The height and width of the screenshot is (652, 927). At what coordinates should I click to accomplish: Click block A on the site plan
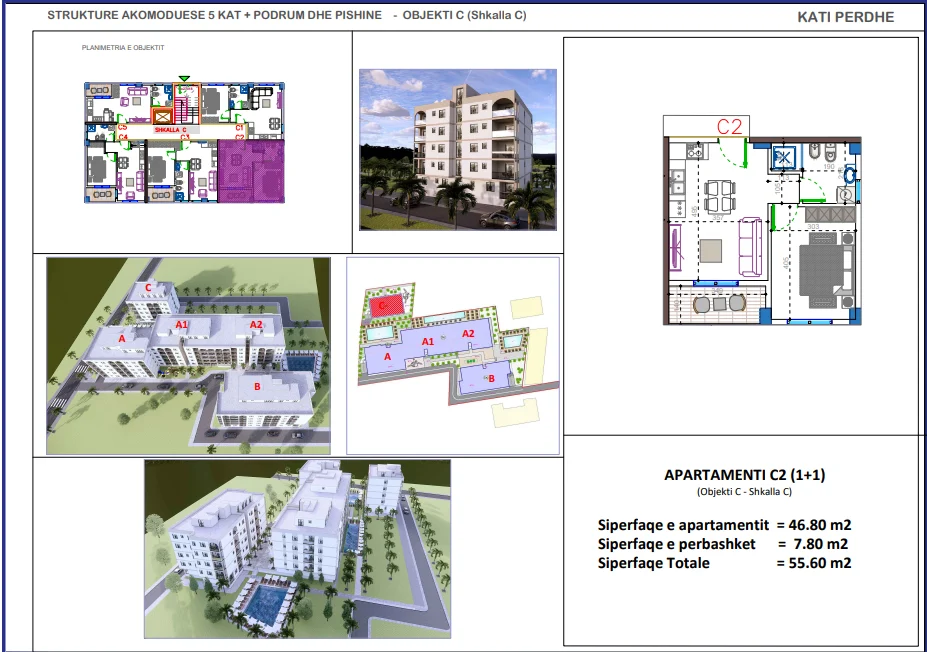coord(388,356)
